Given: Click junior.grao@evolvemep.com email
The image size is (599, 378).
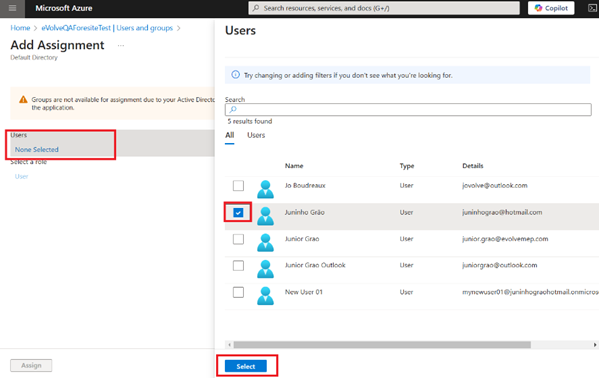Looking at the screenshot, I should tap(505, 239).
